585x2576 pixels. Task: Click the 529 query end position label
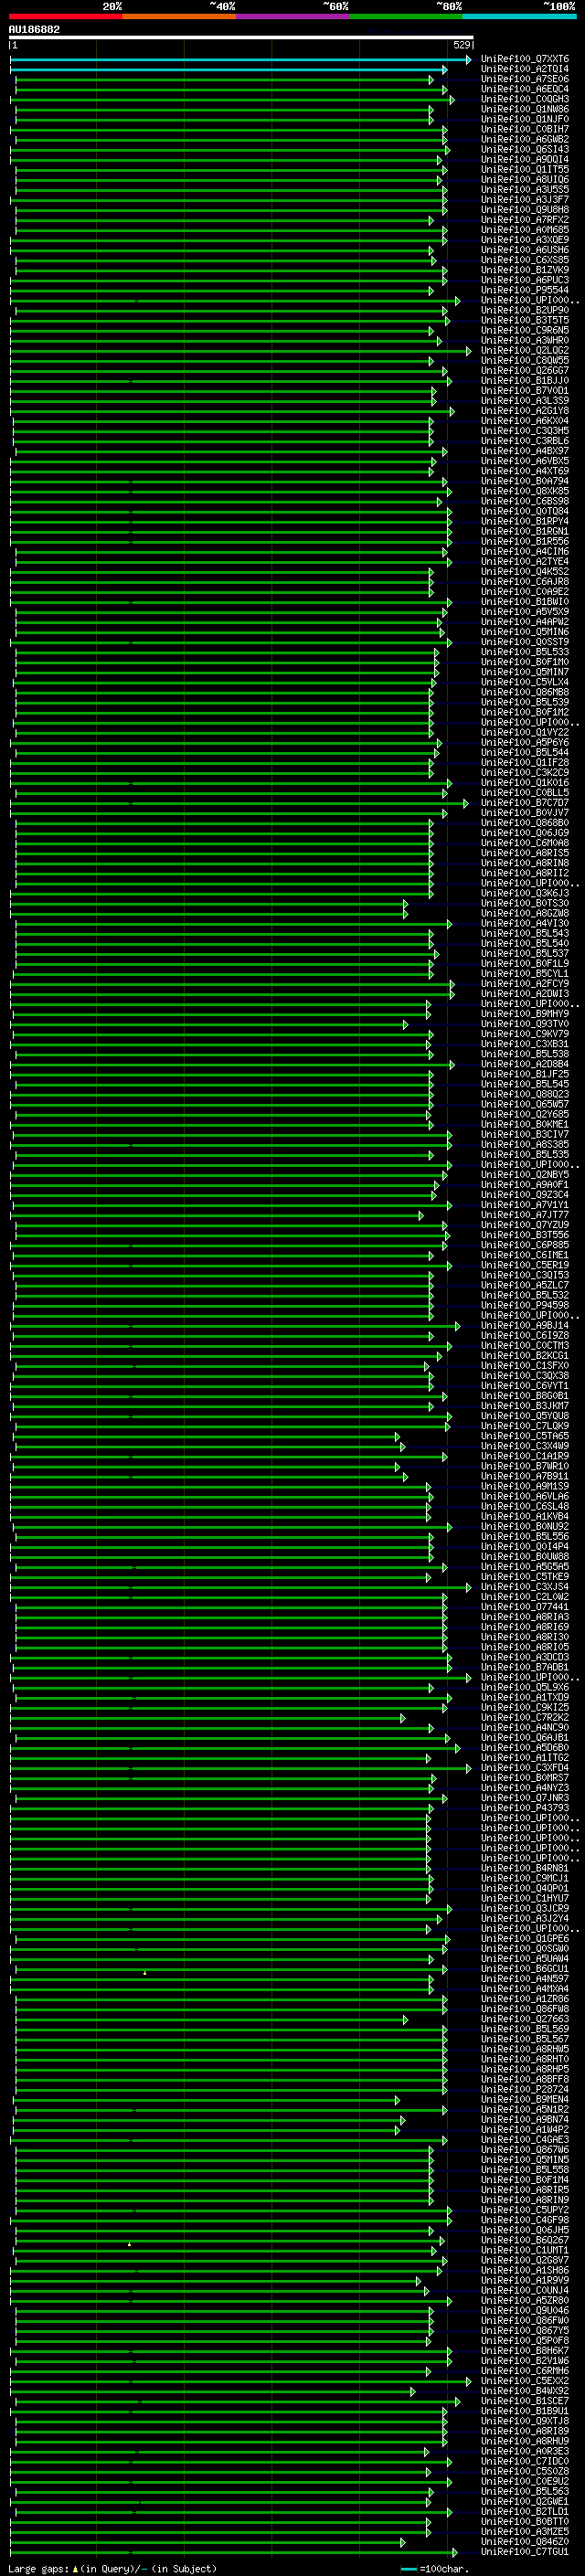461,45
